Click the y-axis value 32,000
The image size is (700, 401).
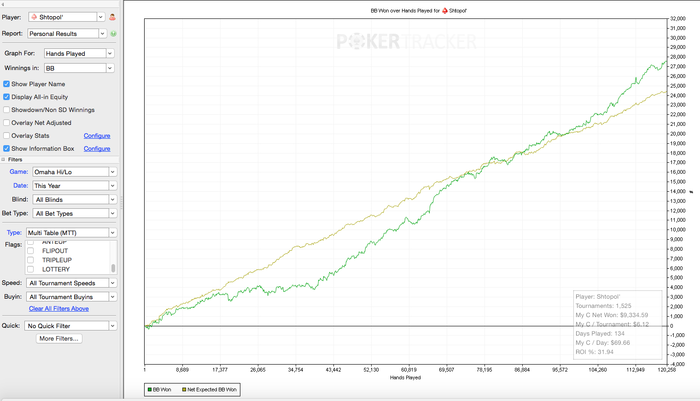tap(678, 19)
